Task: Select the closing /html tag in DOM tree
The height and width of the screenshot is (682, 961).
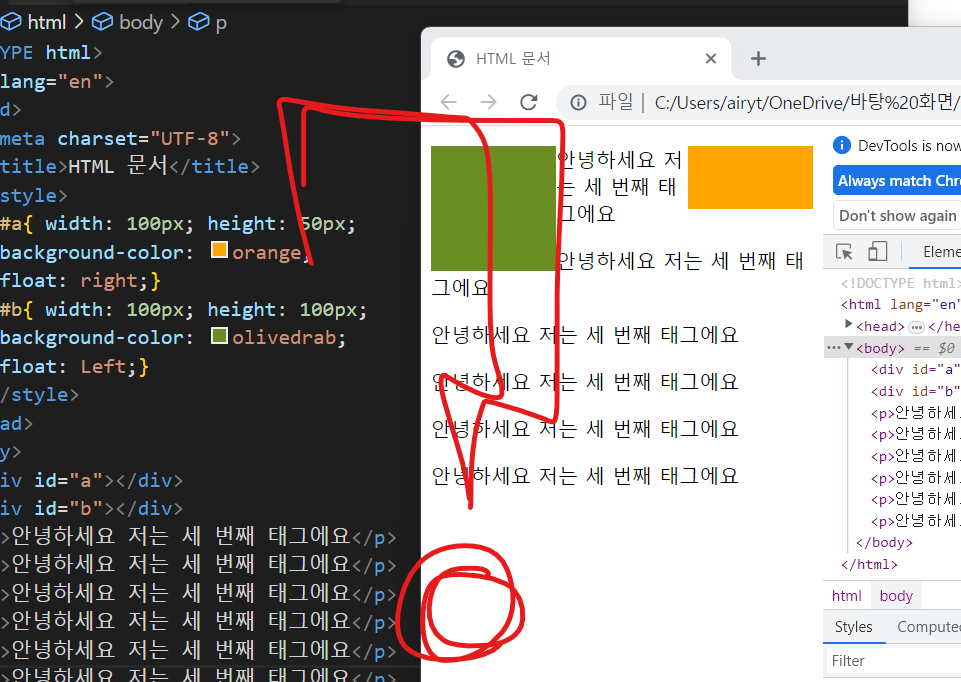Action: [869, 564]
